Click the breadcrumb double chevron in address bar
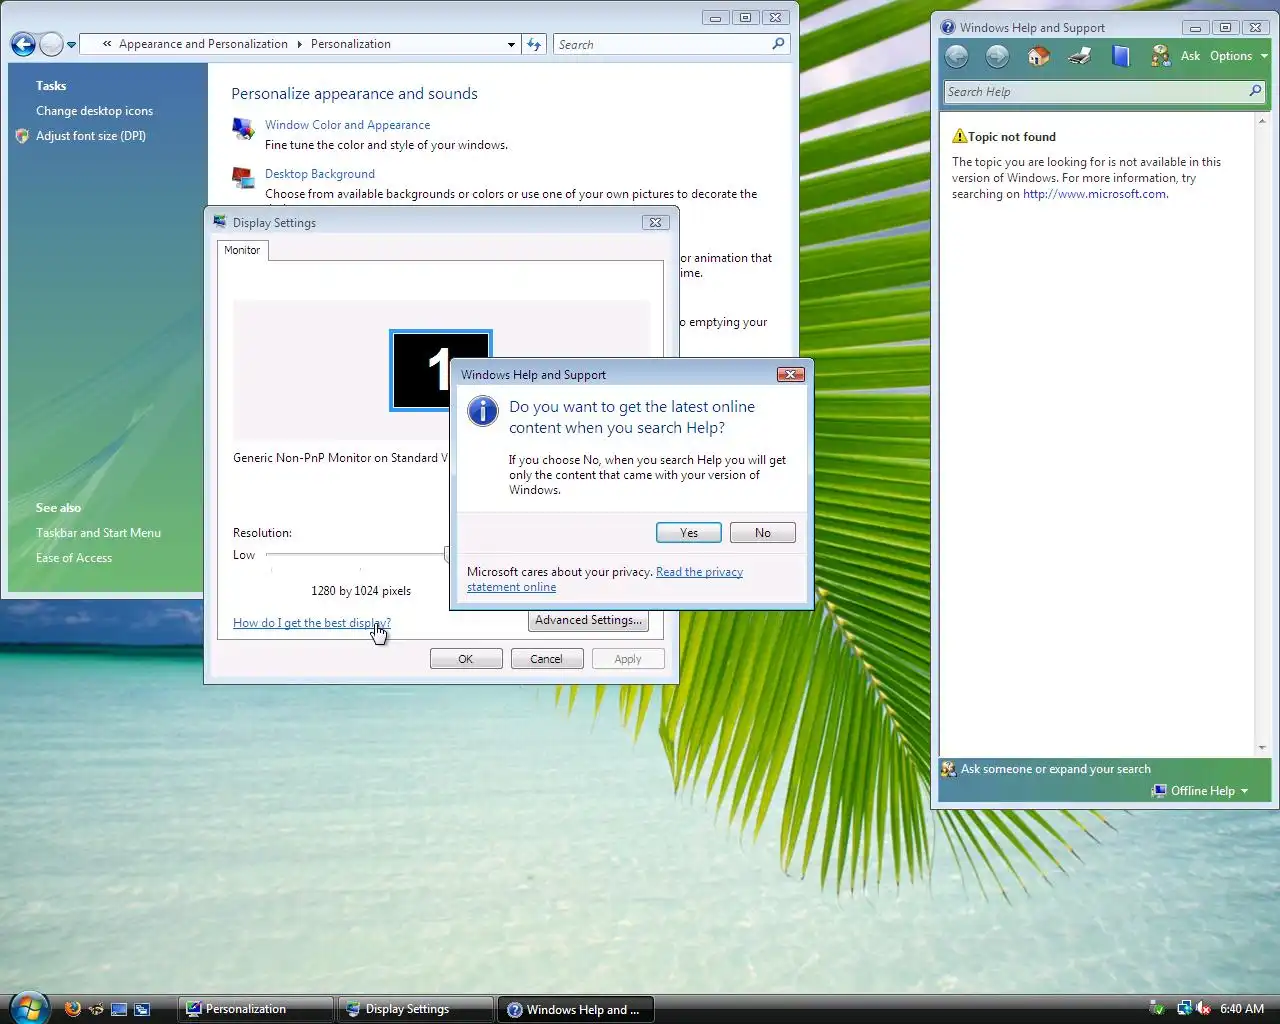Viewport: 1280px width, 1024px height. tap(107, 44)
